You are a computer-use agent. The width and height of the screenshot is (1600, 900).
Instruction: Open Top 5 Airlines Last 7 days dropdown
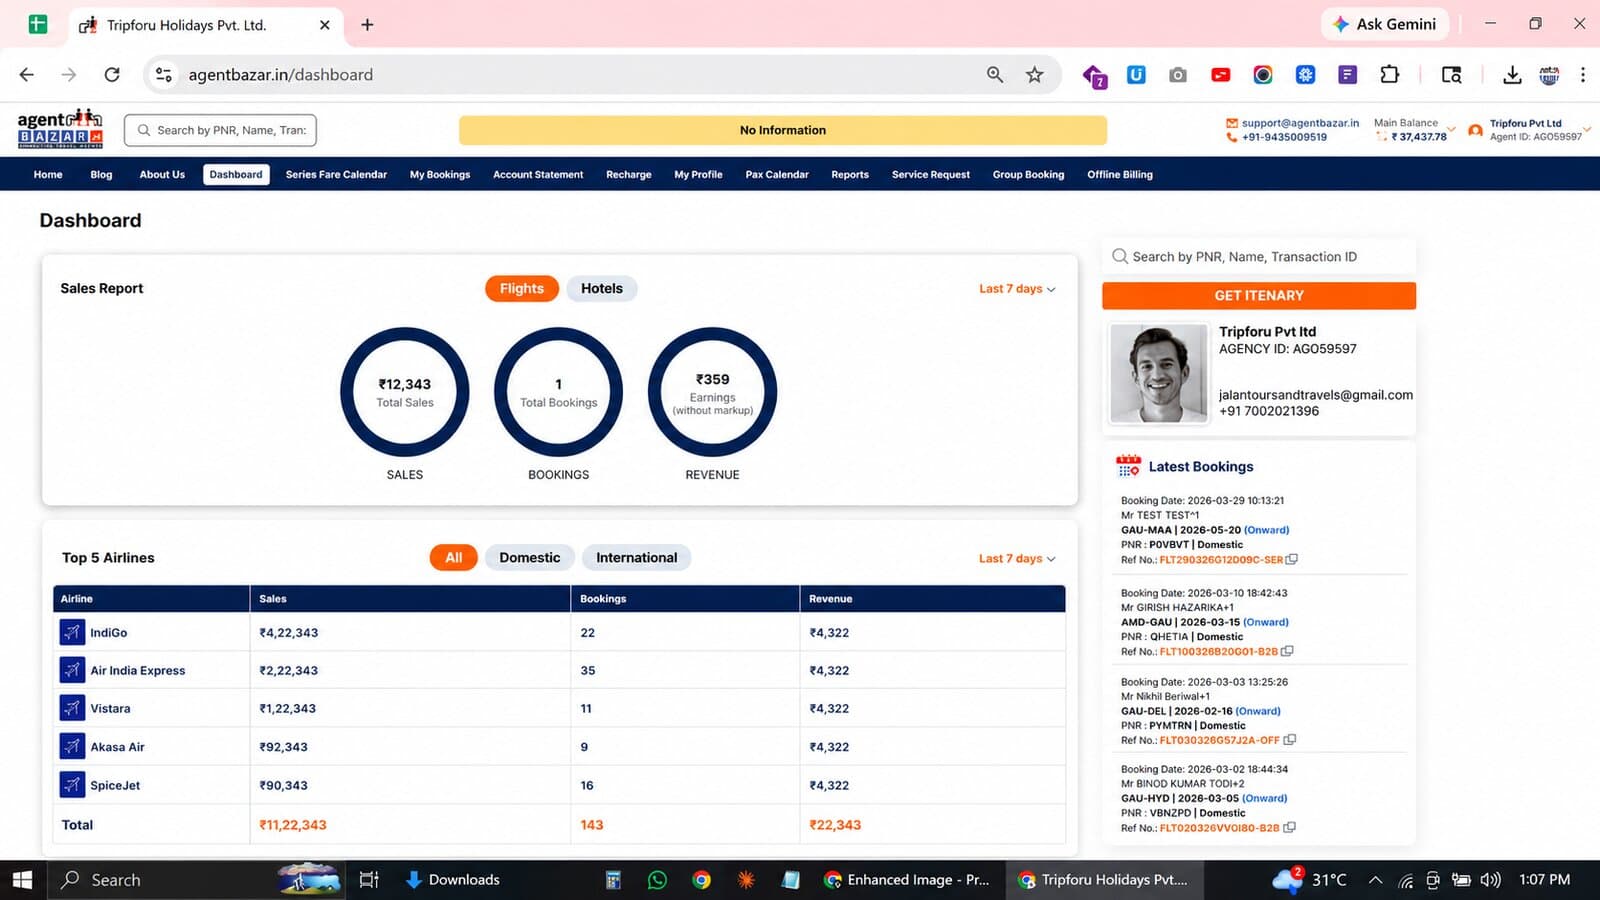click(1017, 559)
